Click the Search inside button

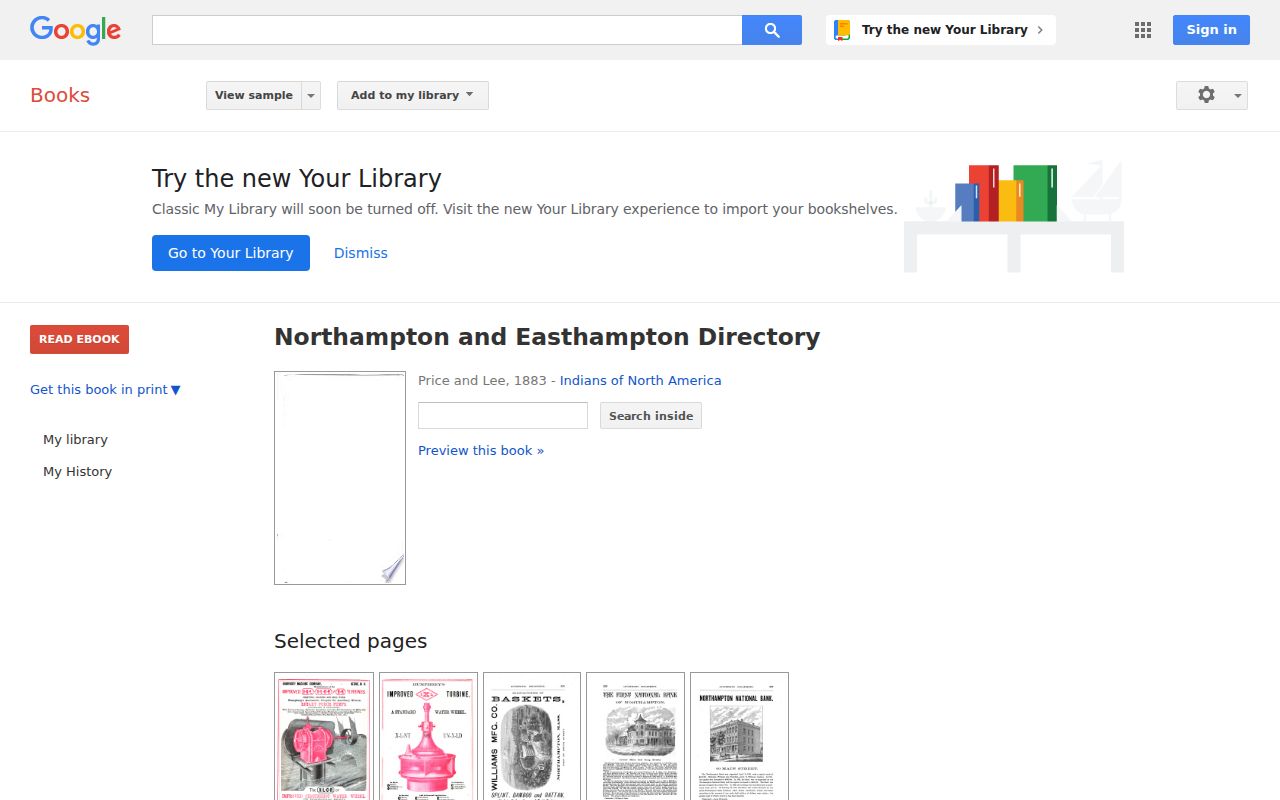(651, 416)
